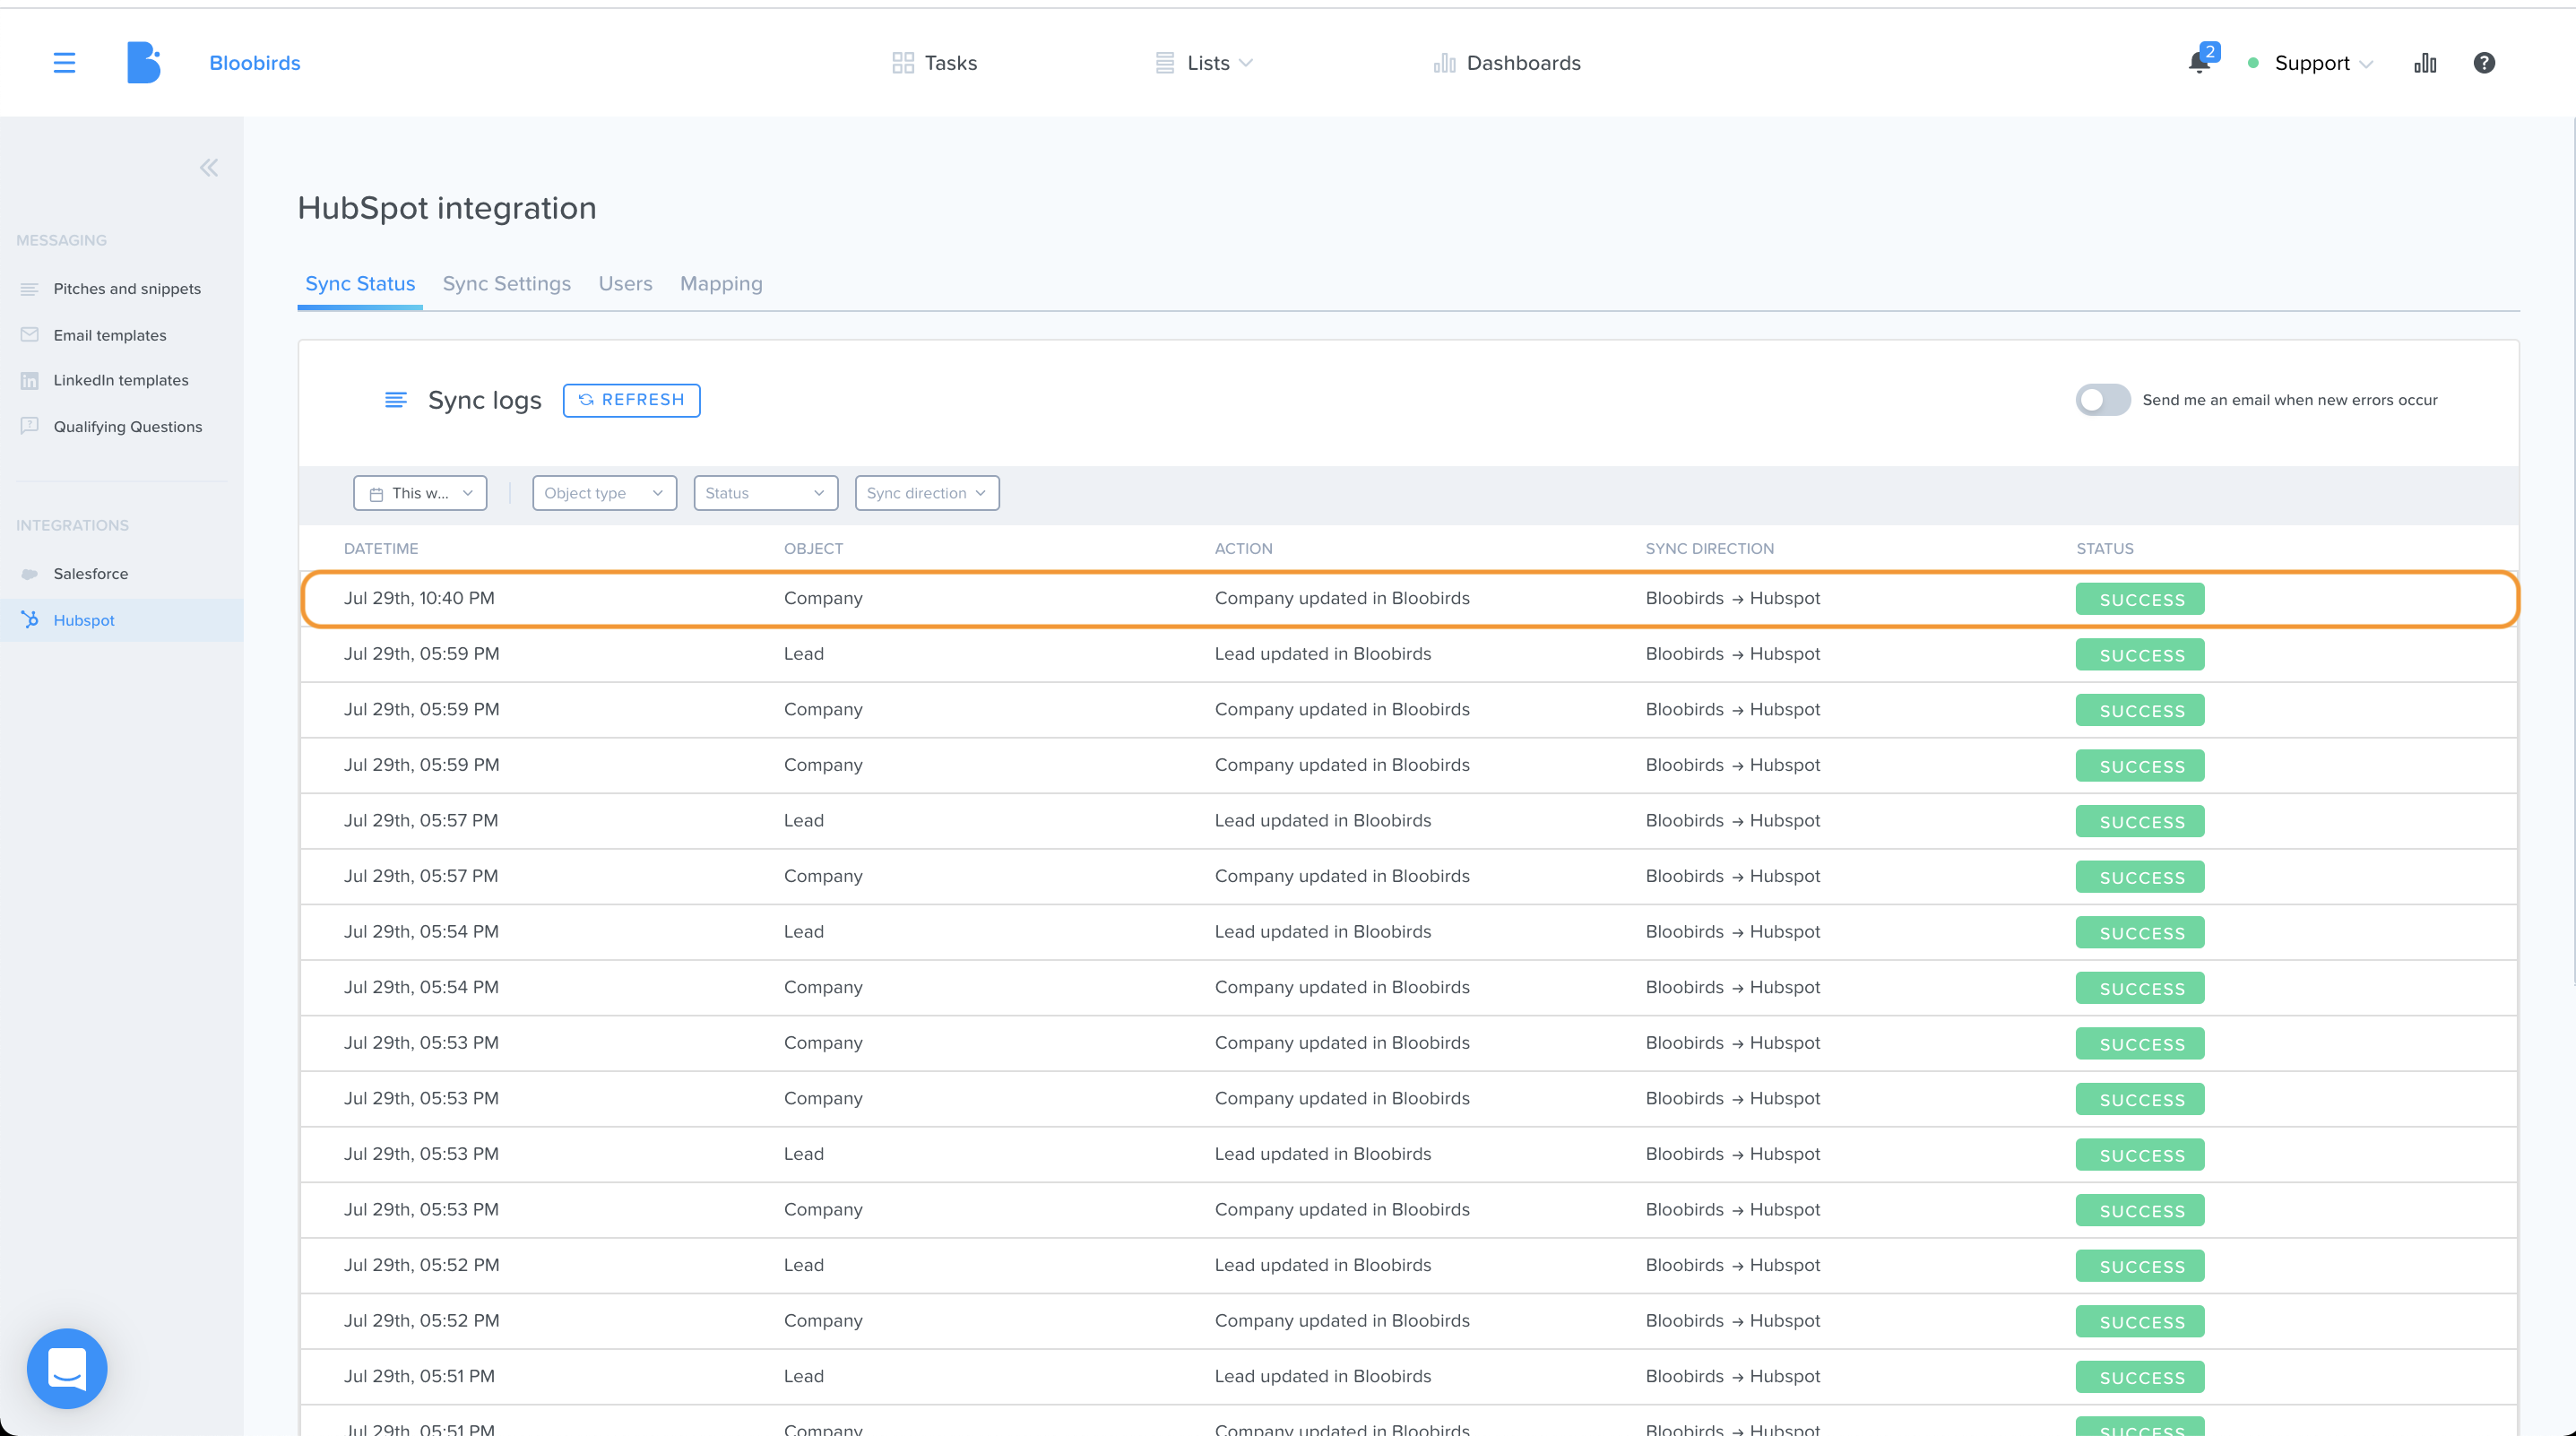2576x1436 pixels.
Task: Click the Lists icon in header
Action: pos(1165,63)
